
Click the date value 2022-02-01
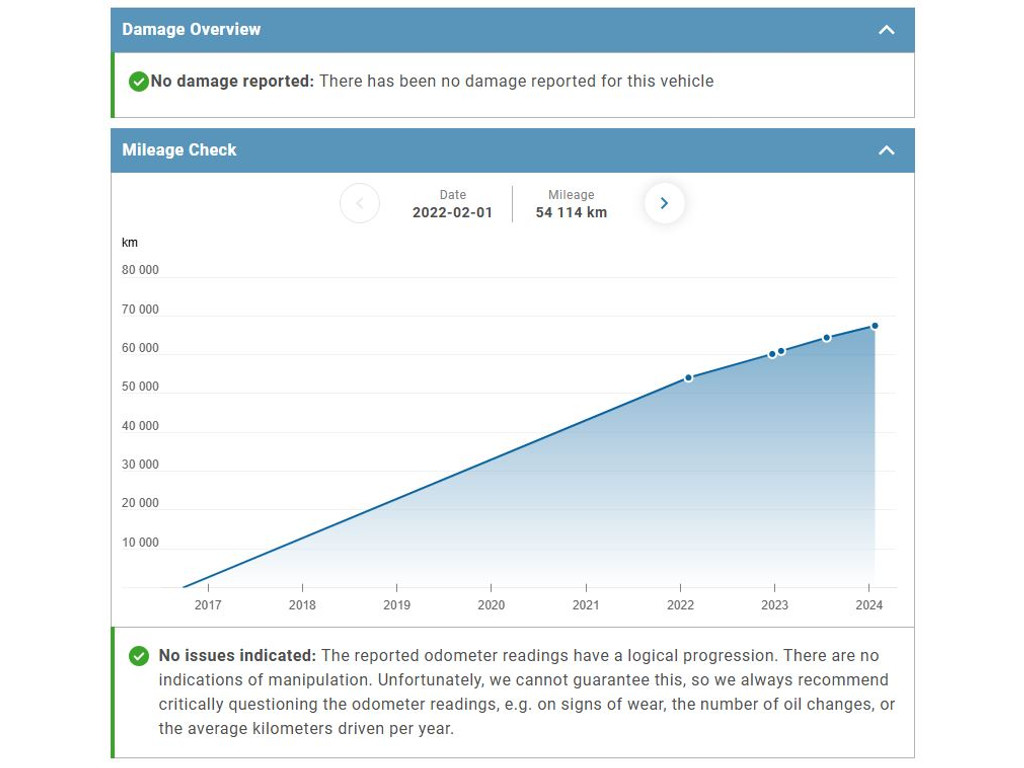452,212
